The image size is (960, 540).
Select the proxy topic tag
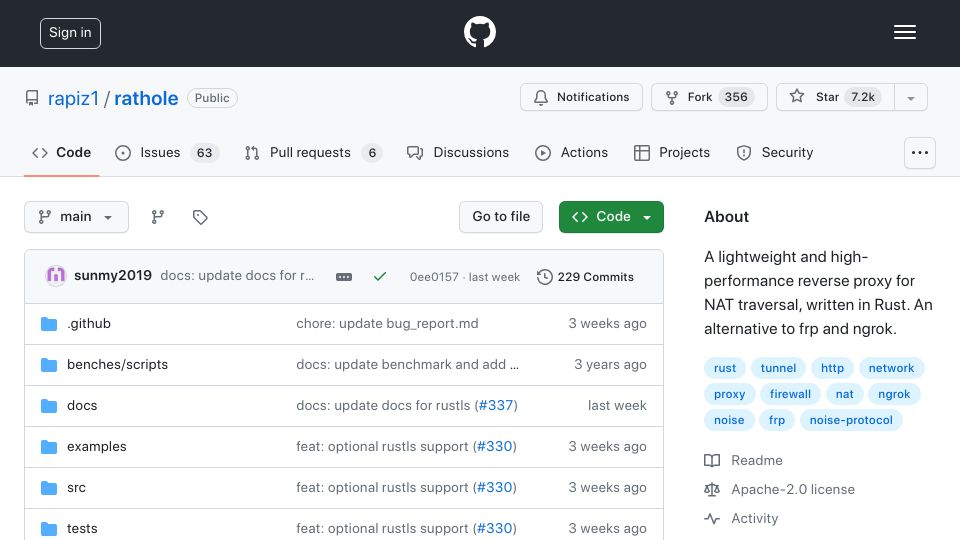[x=730, y=394]
